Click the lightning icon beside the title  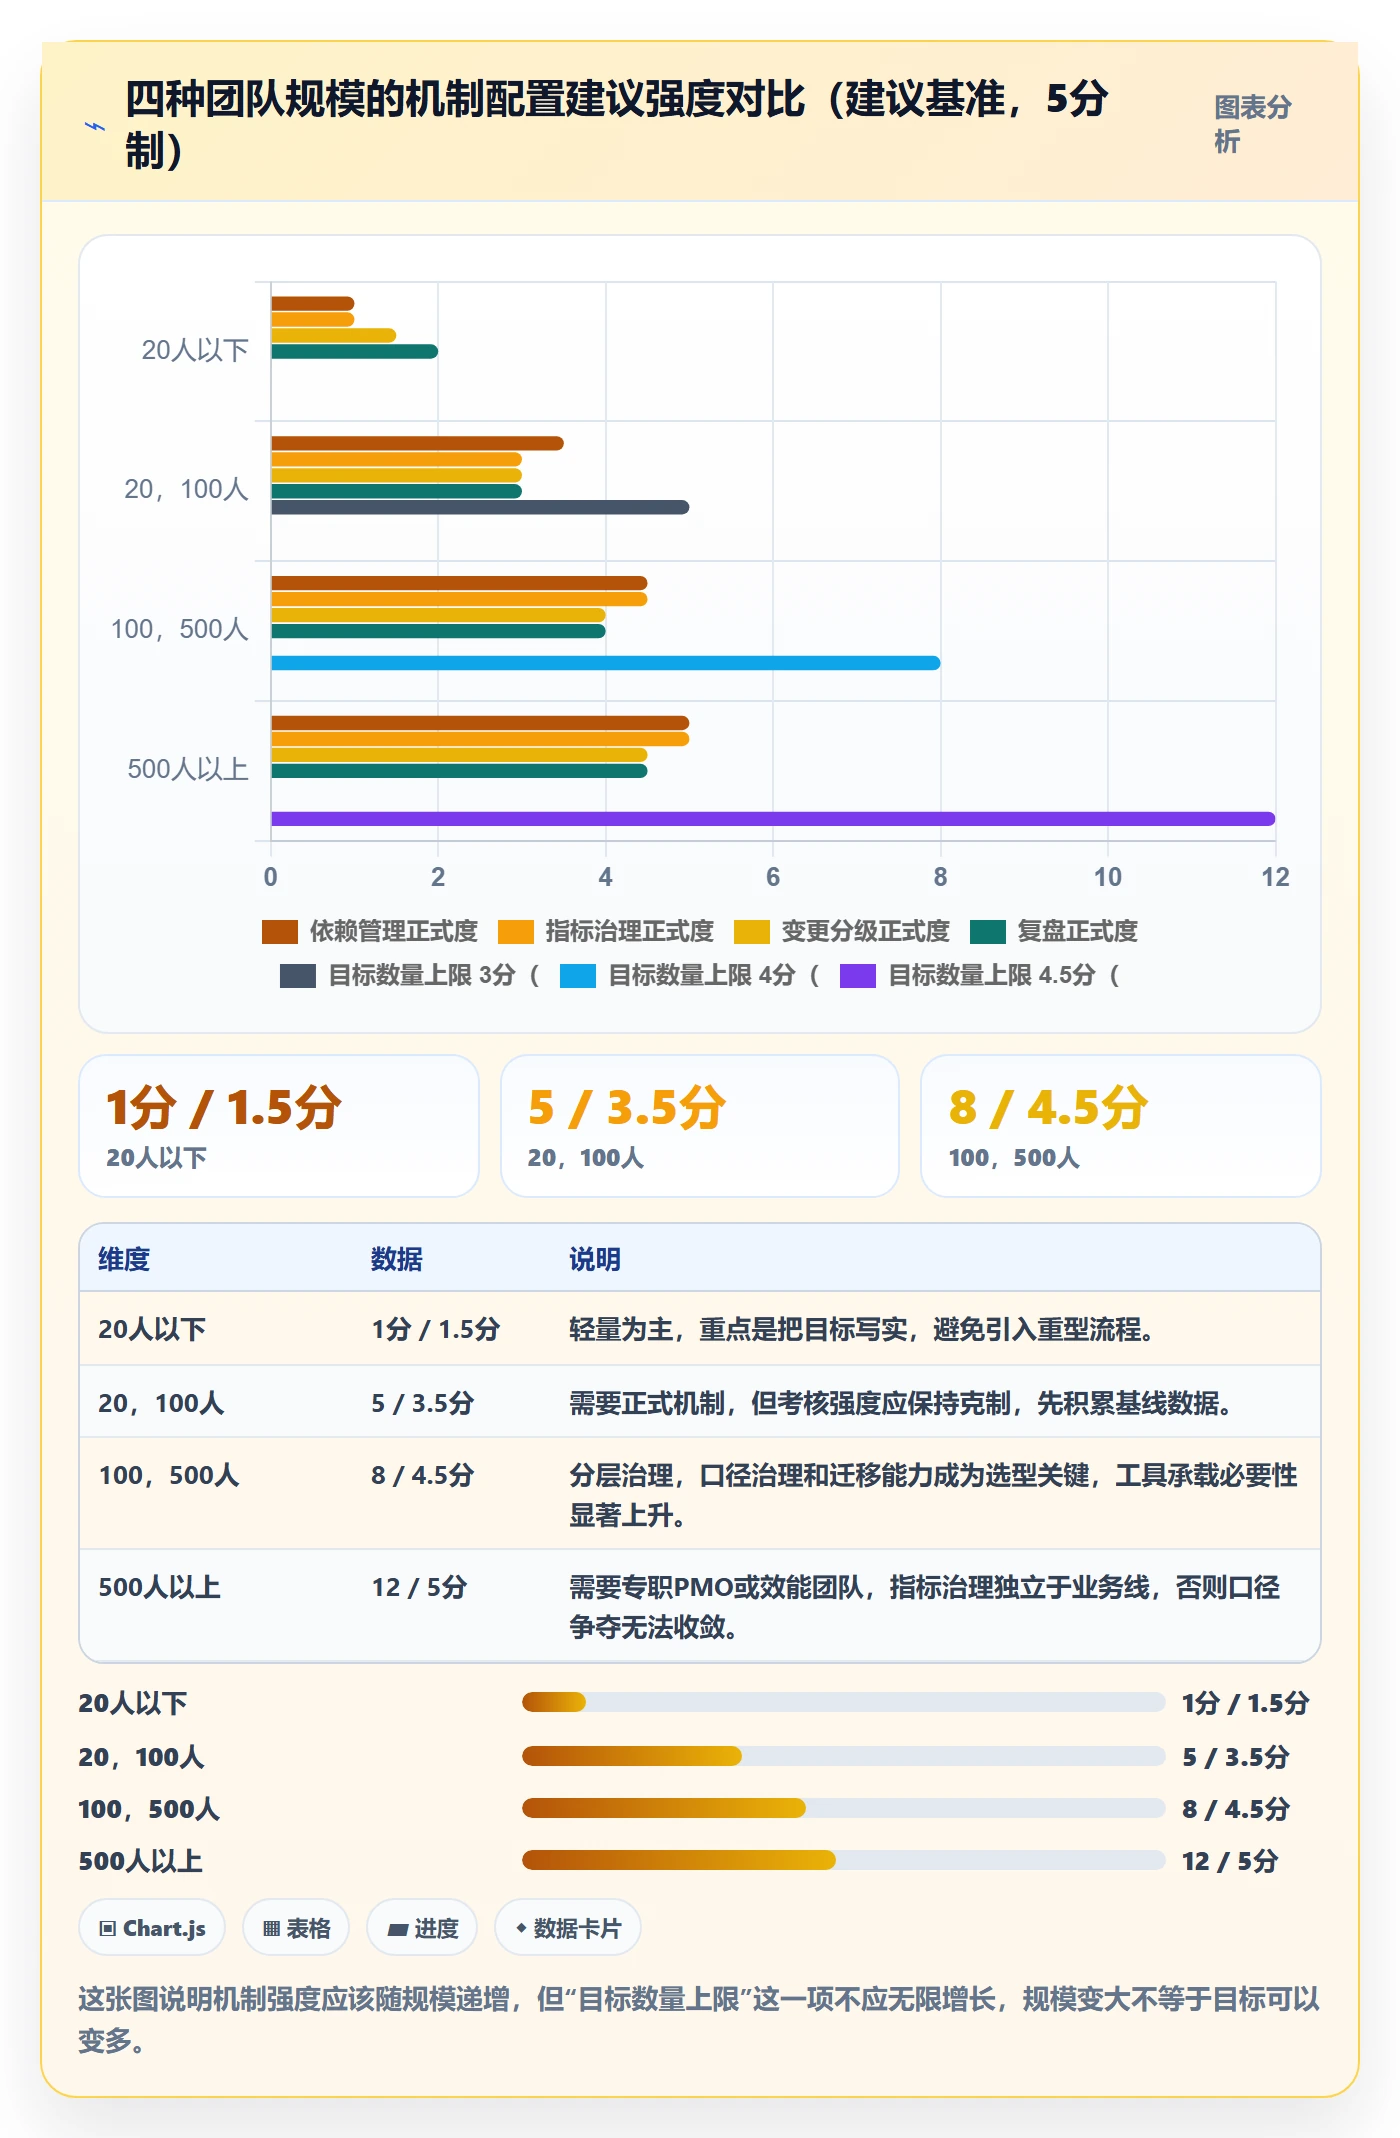(95, 126)
